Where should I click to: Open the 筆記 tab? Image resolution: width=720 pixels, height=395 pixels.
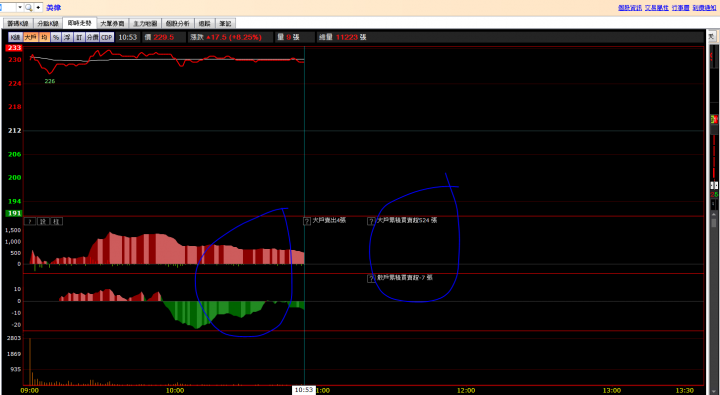click(x=225, y=23)
